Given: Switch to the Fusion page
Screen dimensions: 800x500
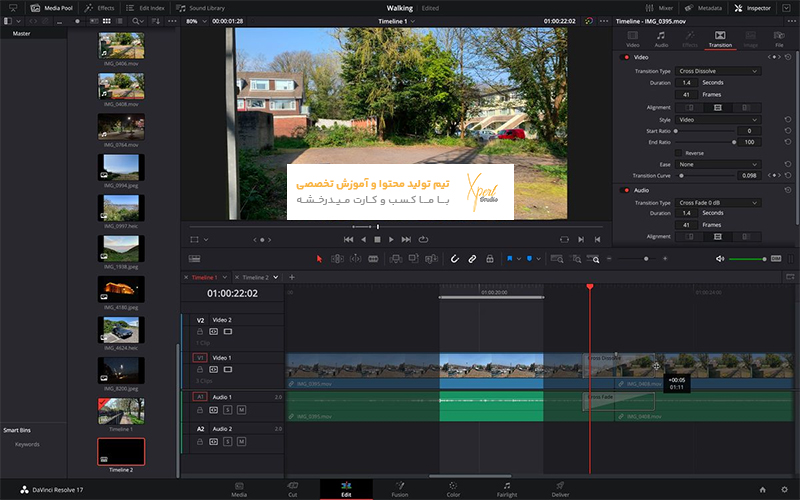Looking at the screenshot, I should 399,489.
